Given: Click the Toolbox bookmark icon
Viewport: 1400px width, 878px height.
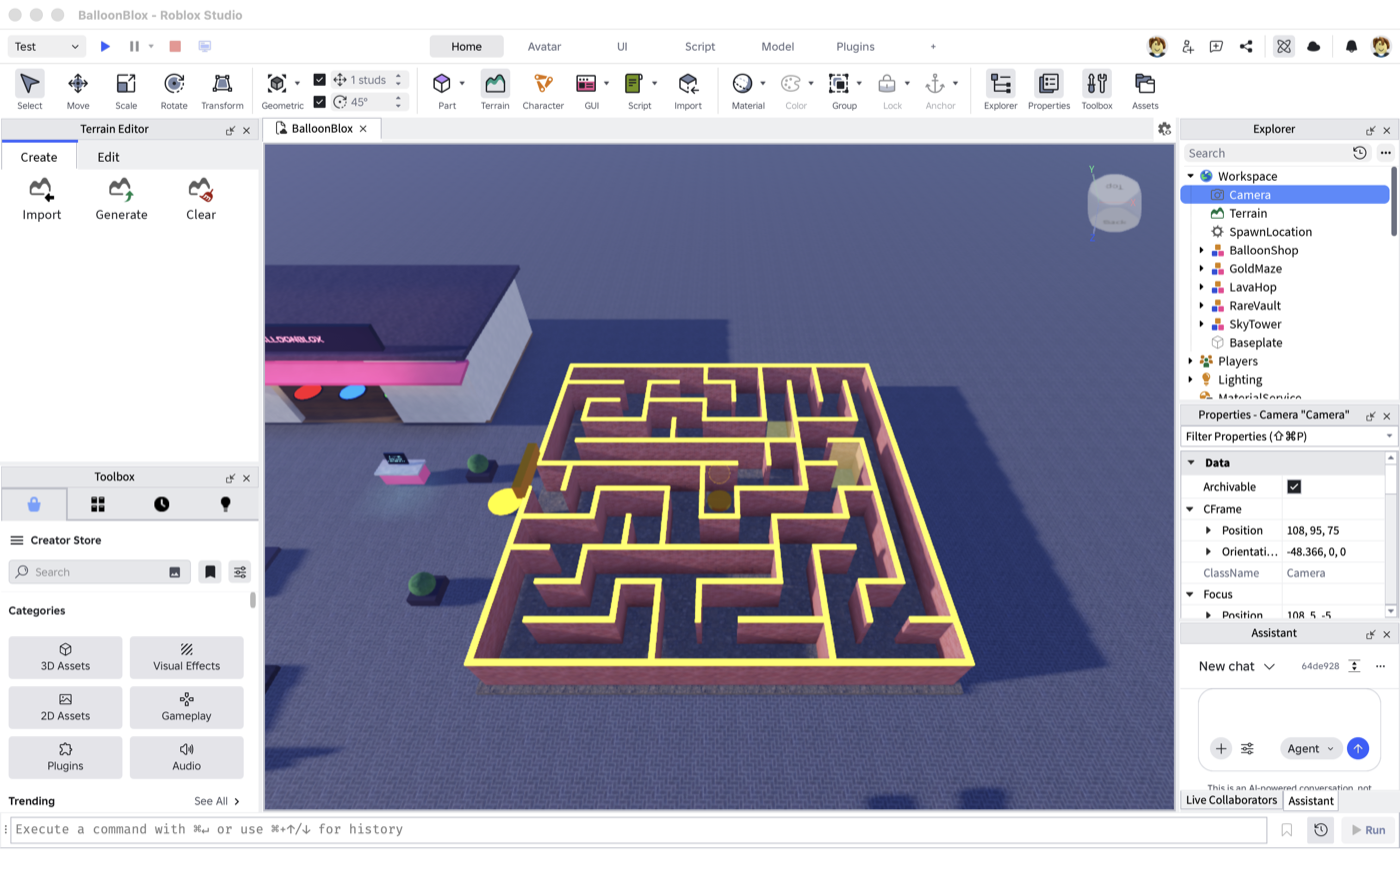Looking at the screenshot, I should [x=210, y=572].
